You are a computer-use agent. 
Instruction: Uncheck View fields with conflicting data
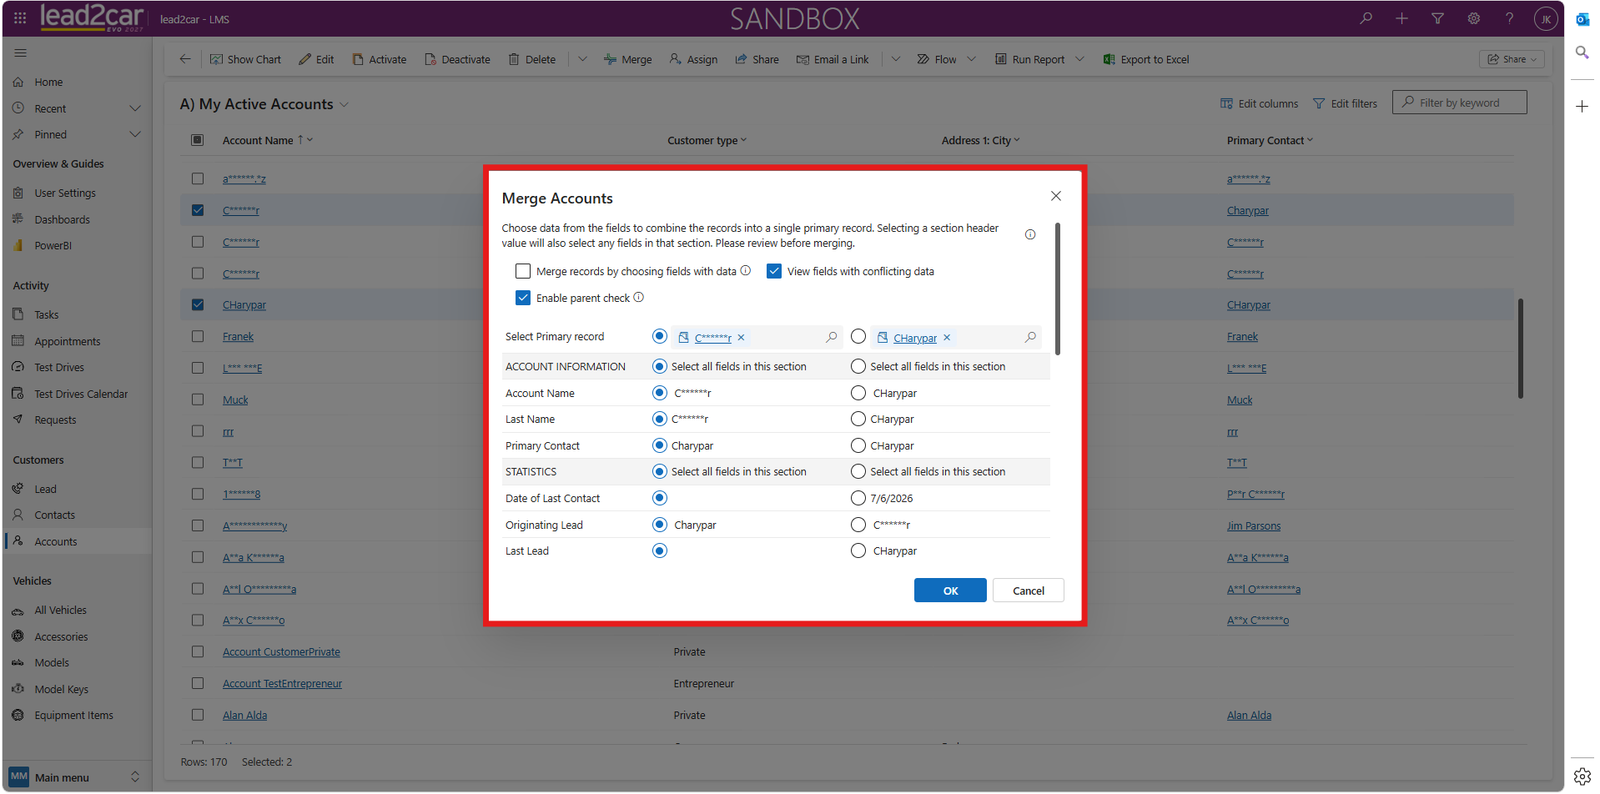coord(774,271)
